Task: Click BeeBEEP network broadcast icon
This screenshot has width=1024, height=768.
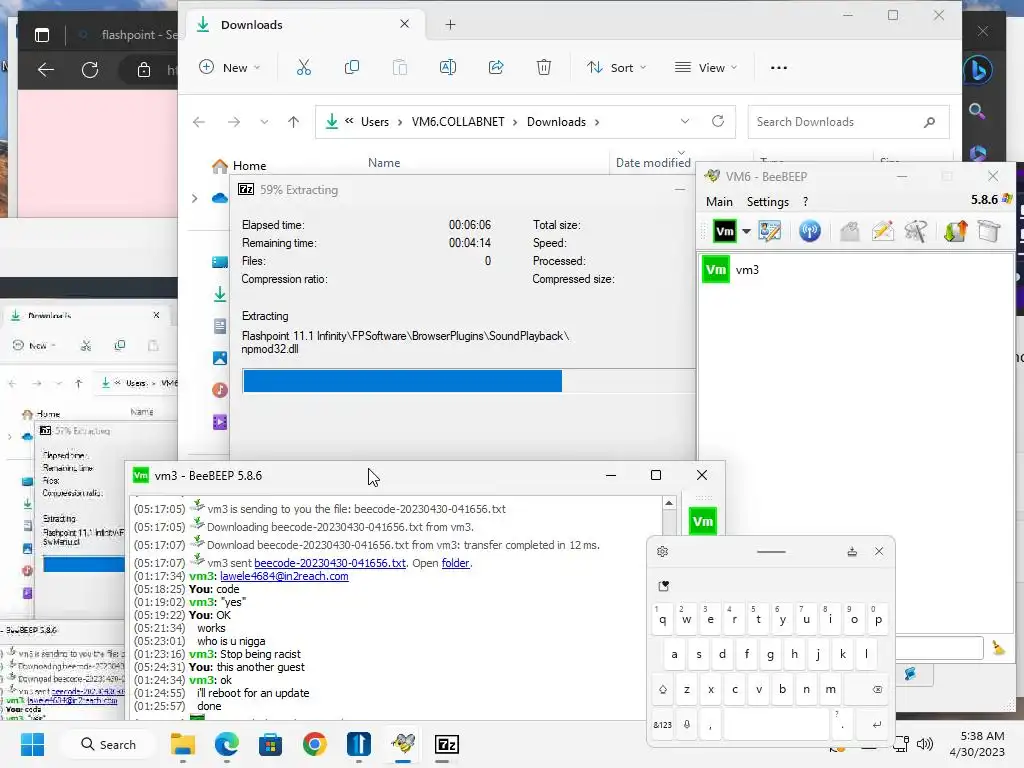Action: click(x=810, y=231)
